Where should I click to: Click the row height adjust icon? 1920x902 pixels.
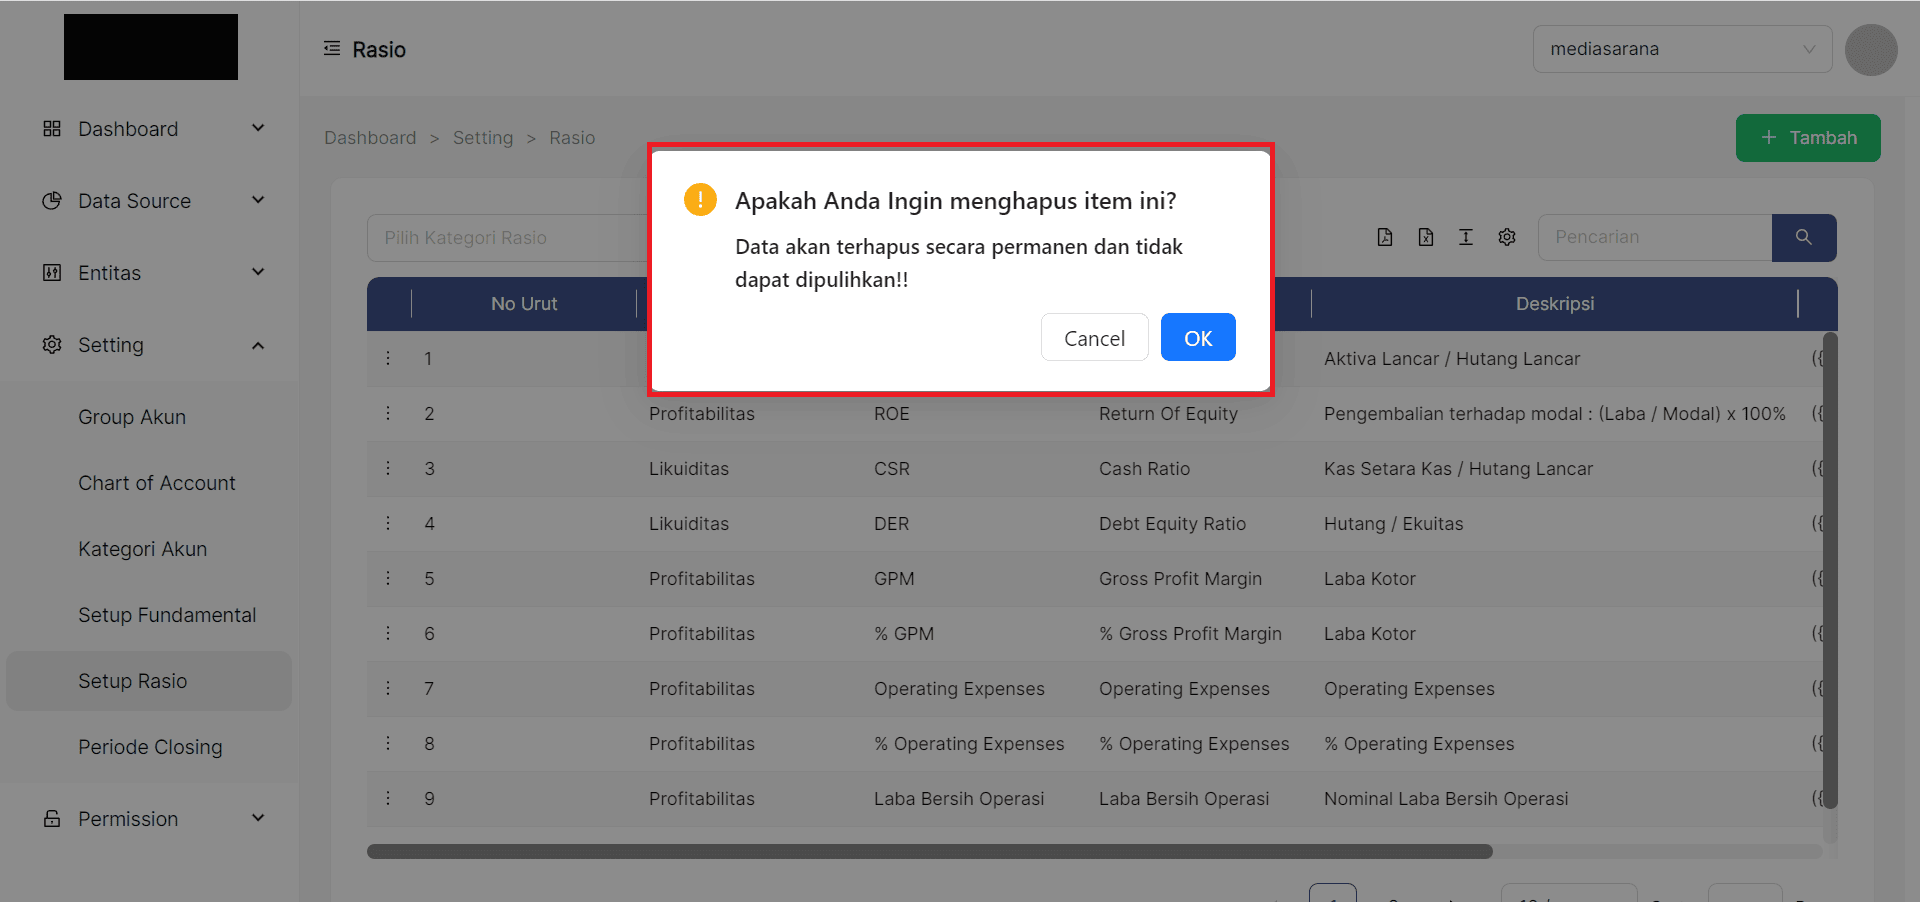(x=1466, y=237)
